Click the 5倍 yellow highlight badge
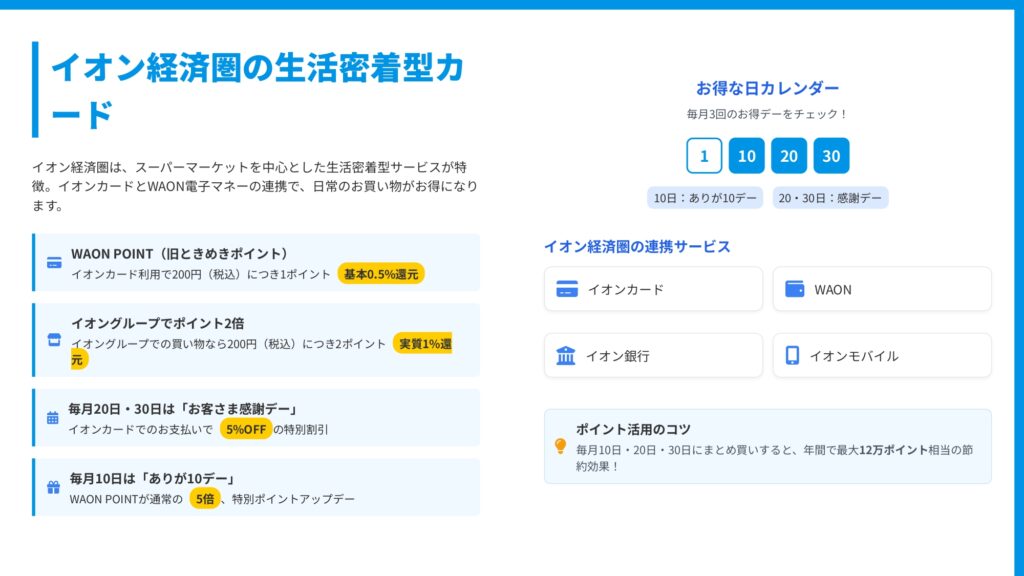1024x576 pixels. pos(205,498)
